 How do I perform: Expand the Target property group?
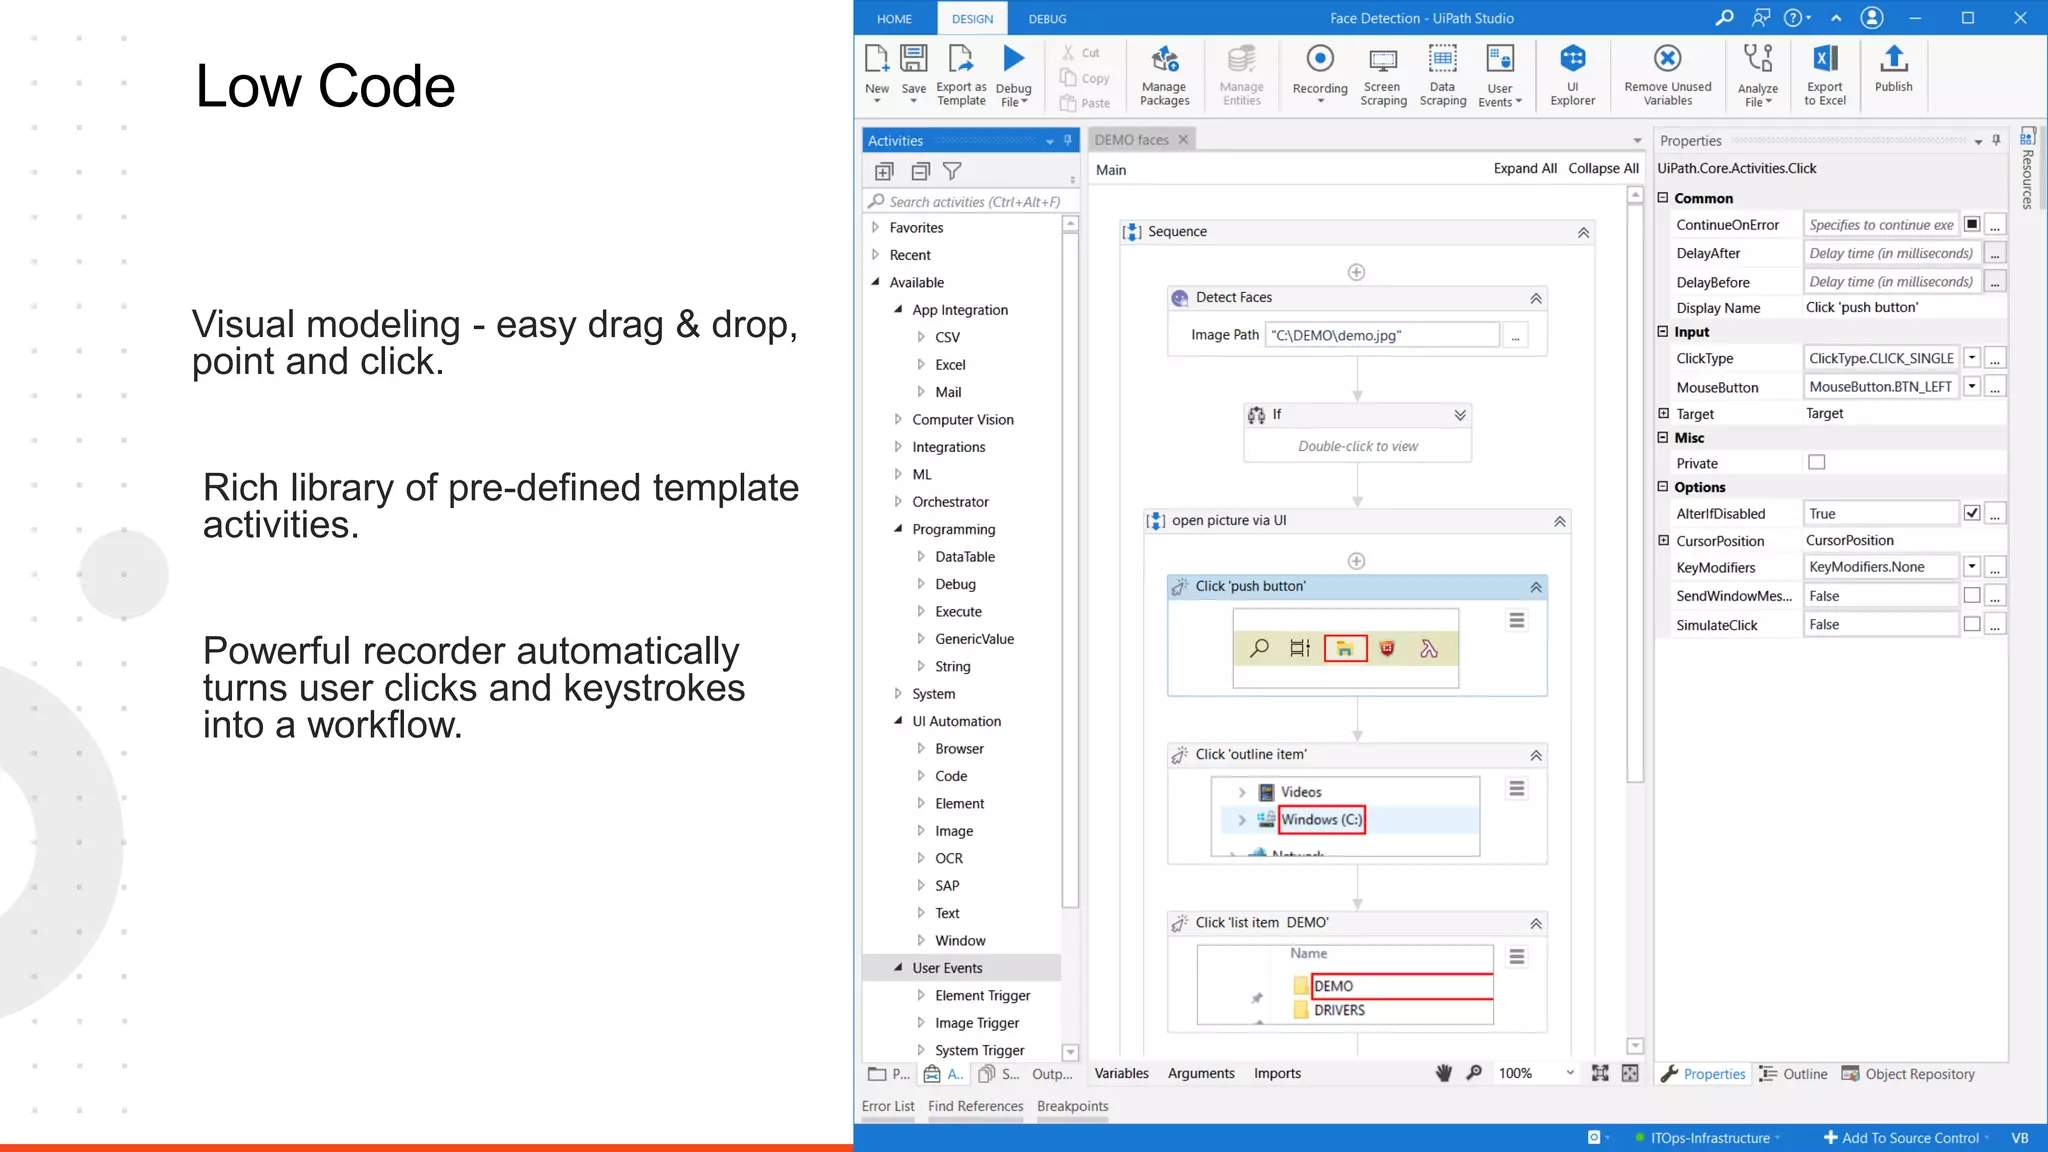point(1663,413)
